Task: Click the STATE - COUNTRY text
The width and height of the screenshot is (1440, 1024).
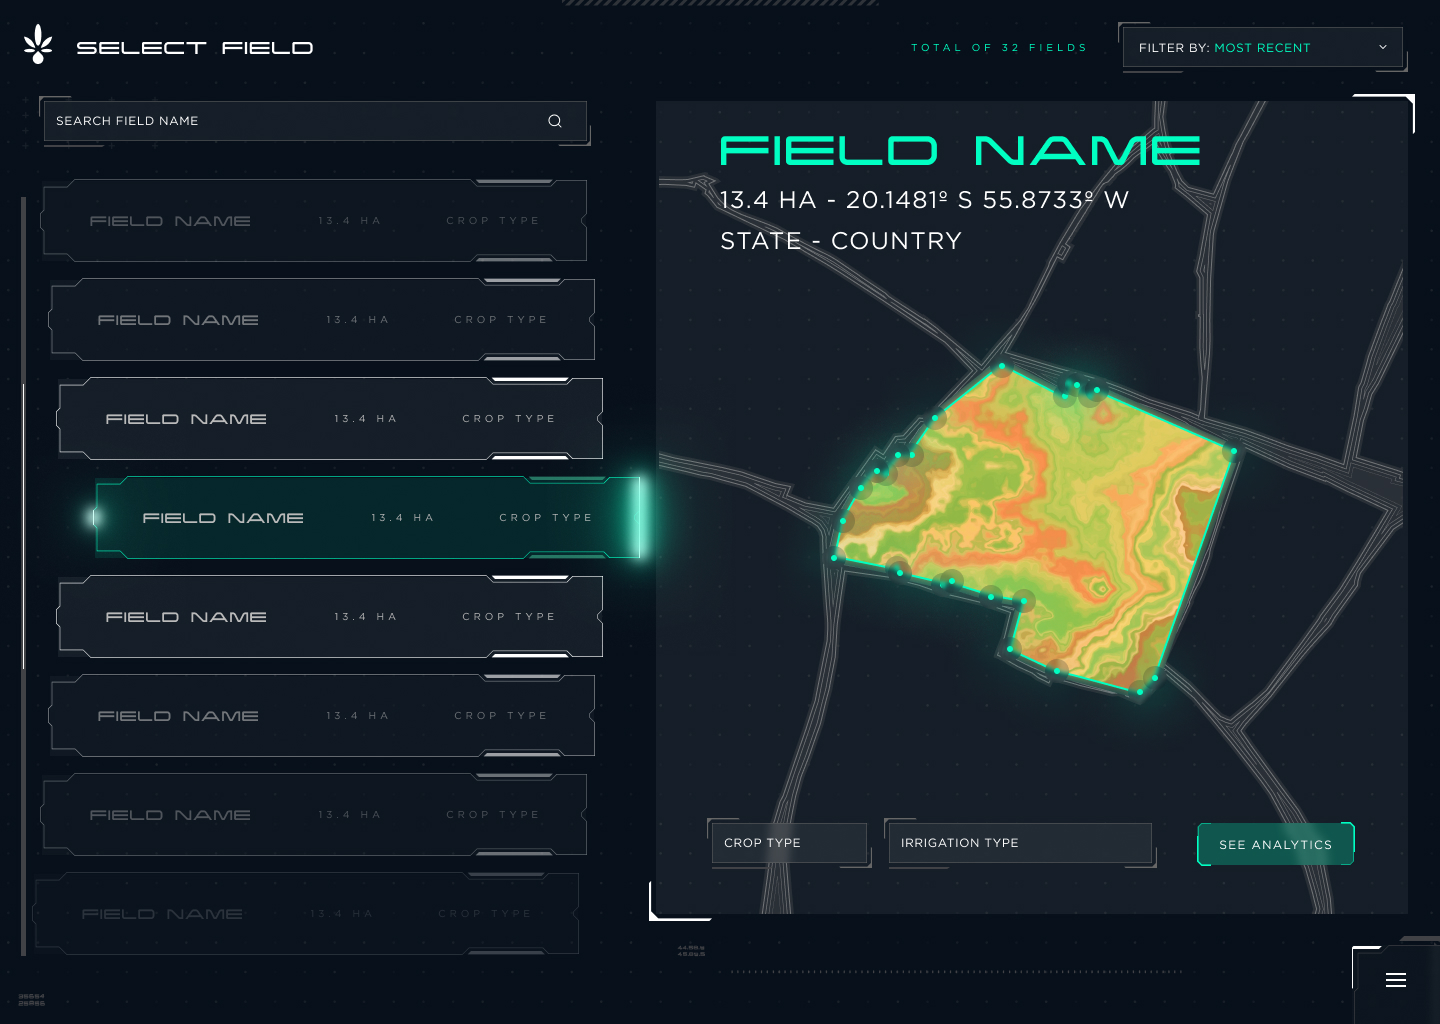Action: coord(841,241)
